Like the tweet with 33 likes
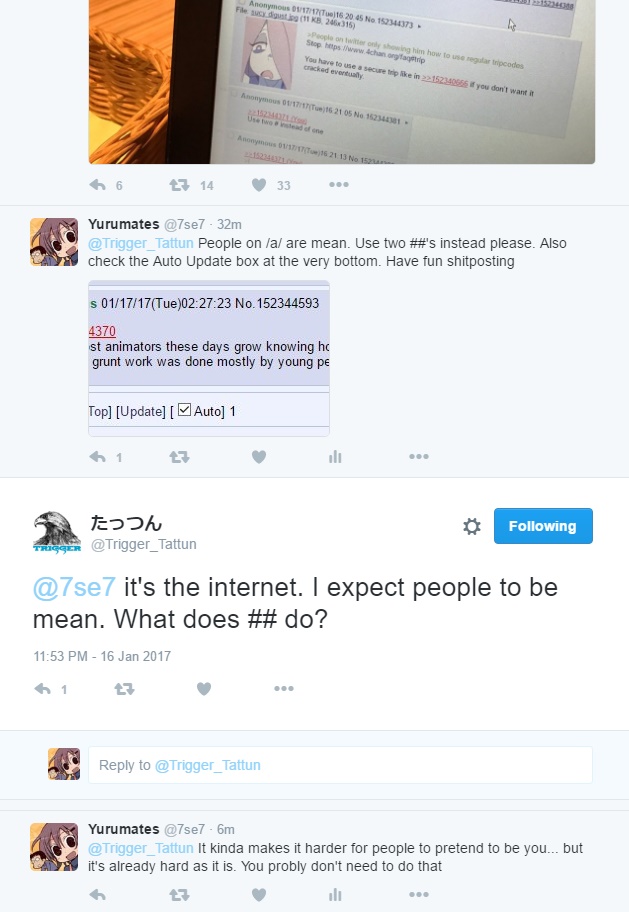Screen dimensions: 629x912 point(259,185)
